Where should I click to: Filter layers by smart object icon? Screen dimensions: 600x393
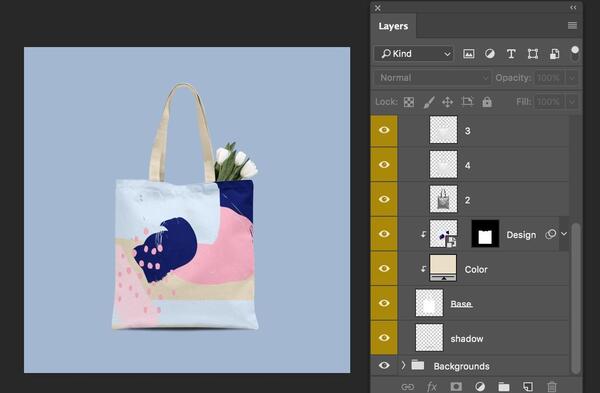(554, 54)
